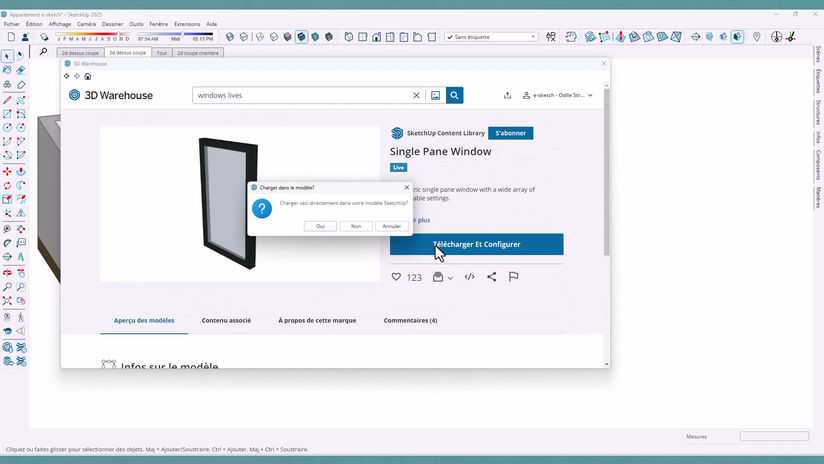Open the Sans étiquette tag dropdown
This screenshot has height=464, width=824.
(491, 37)
